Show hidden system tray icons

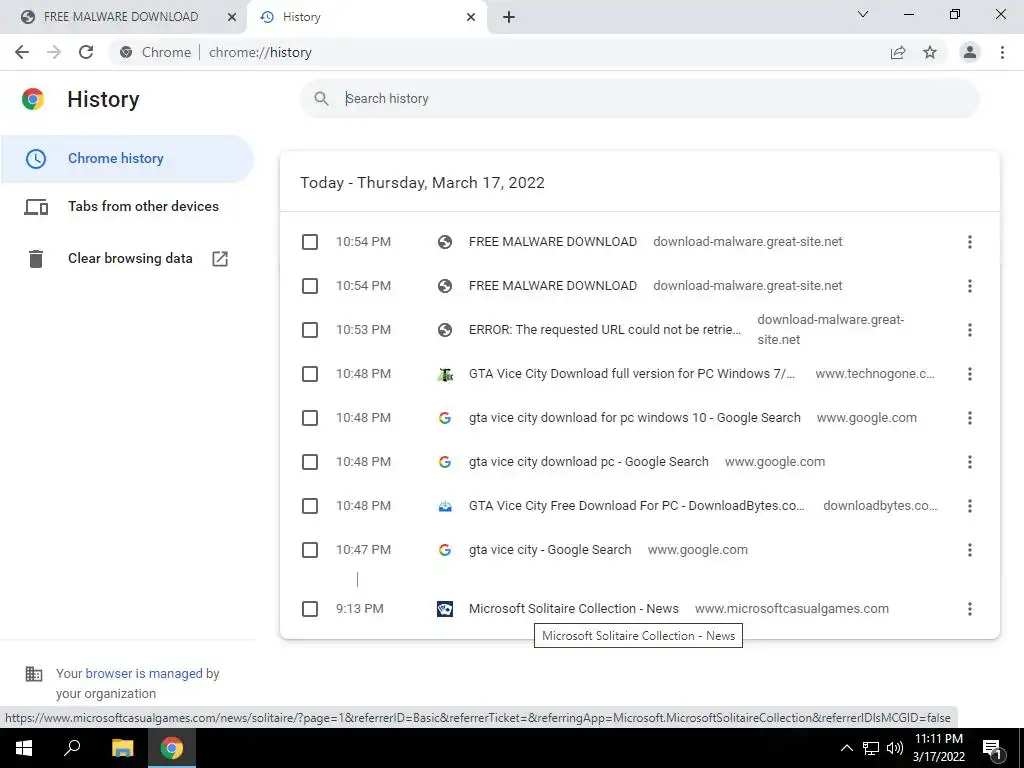click(846, 748)
